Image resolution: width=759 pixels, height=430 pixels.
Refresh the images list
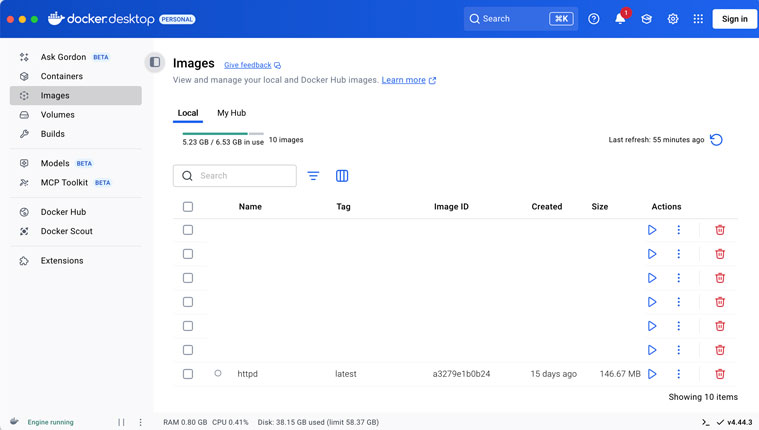[716, 140]
